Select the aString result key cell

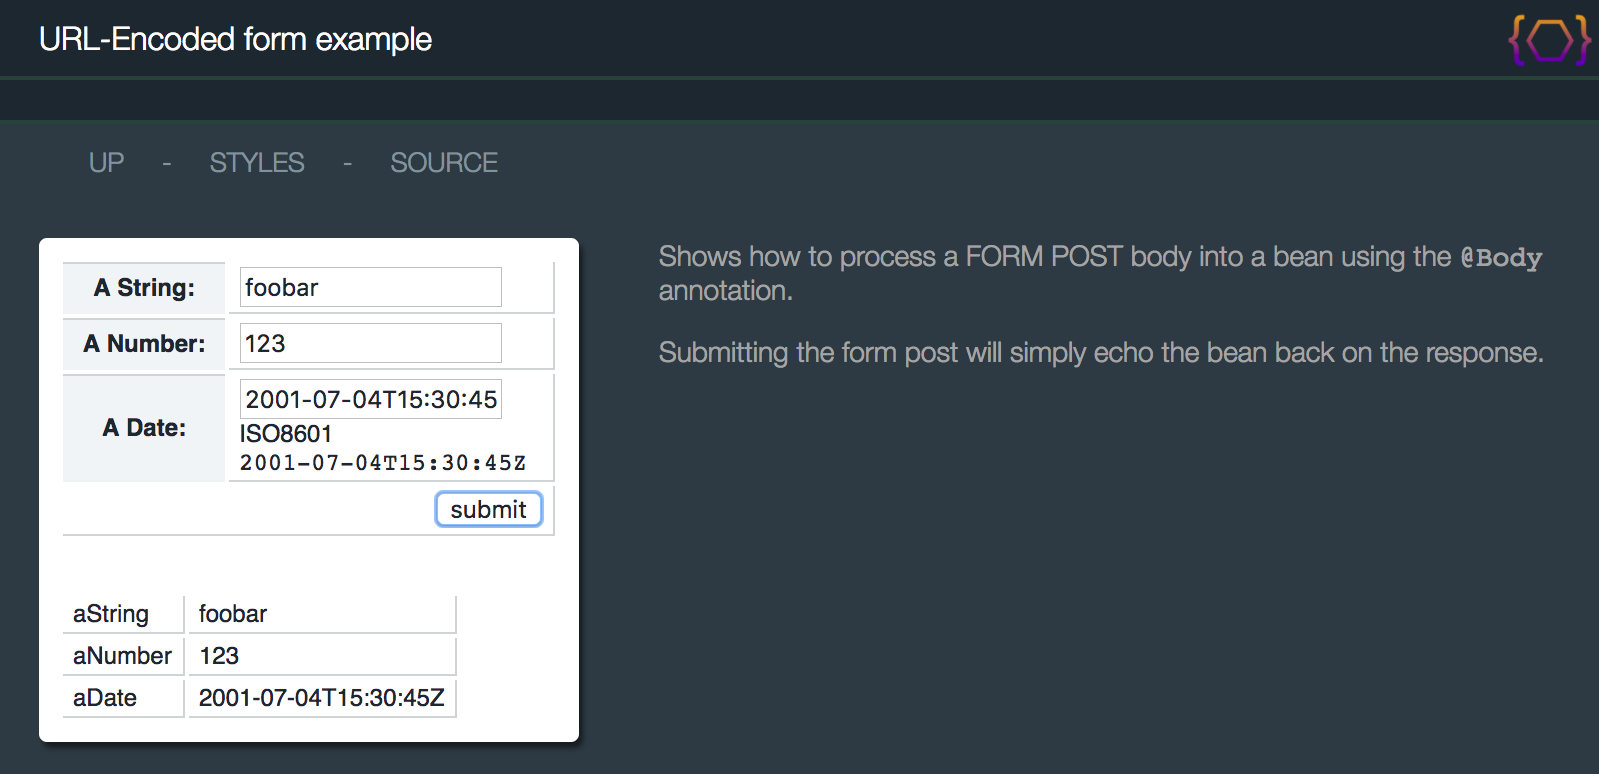pyautogui.click(x=123, y=614)
